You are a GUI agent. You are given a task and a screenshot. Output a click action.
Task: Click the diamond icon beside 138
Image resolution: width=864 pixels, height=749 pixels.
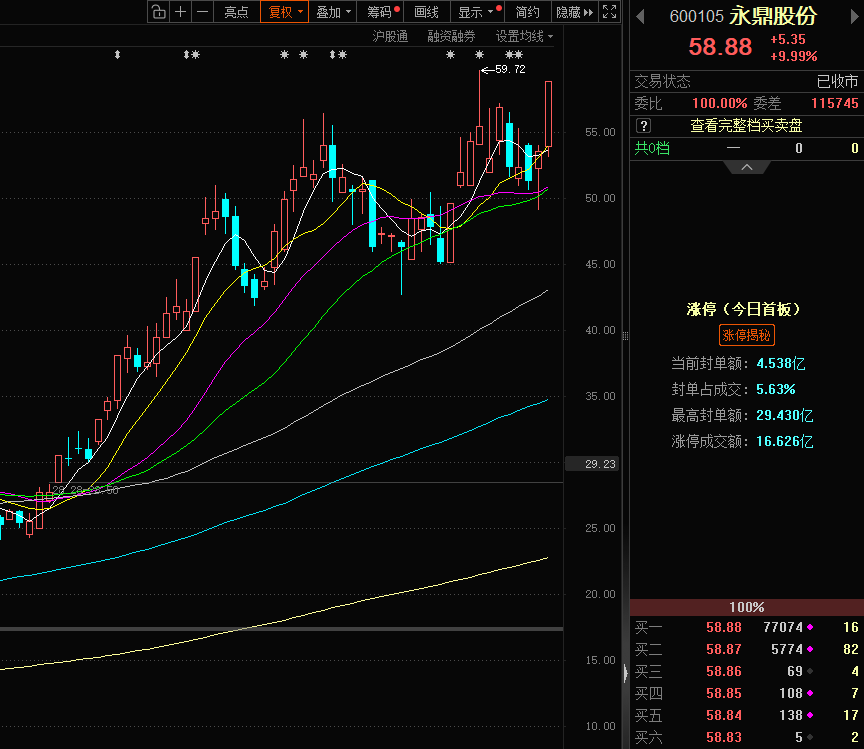coord(810,715)
